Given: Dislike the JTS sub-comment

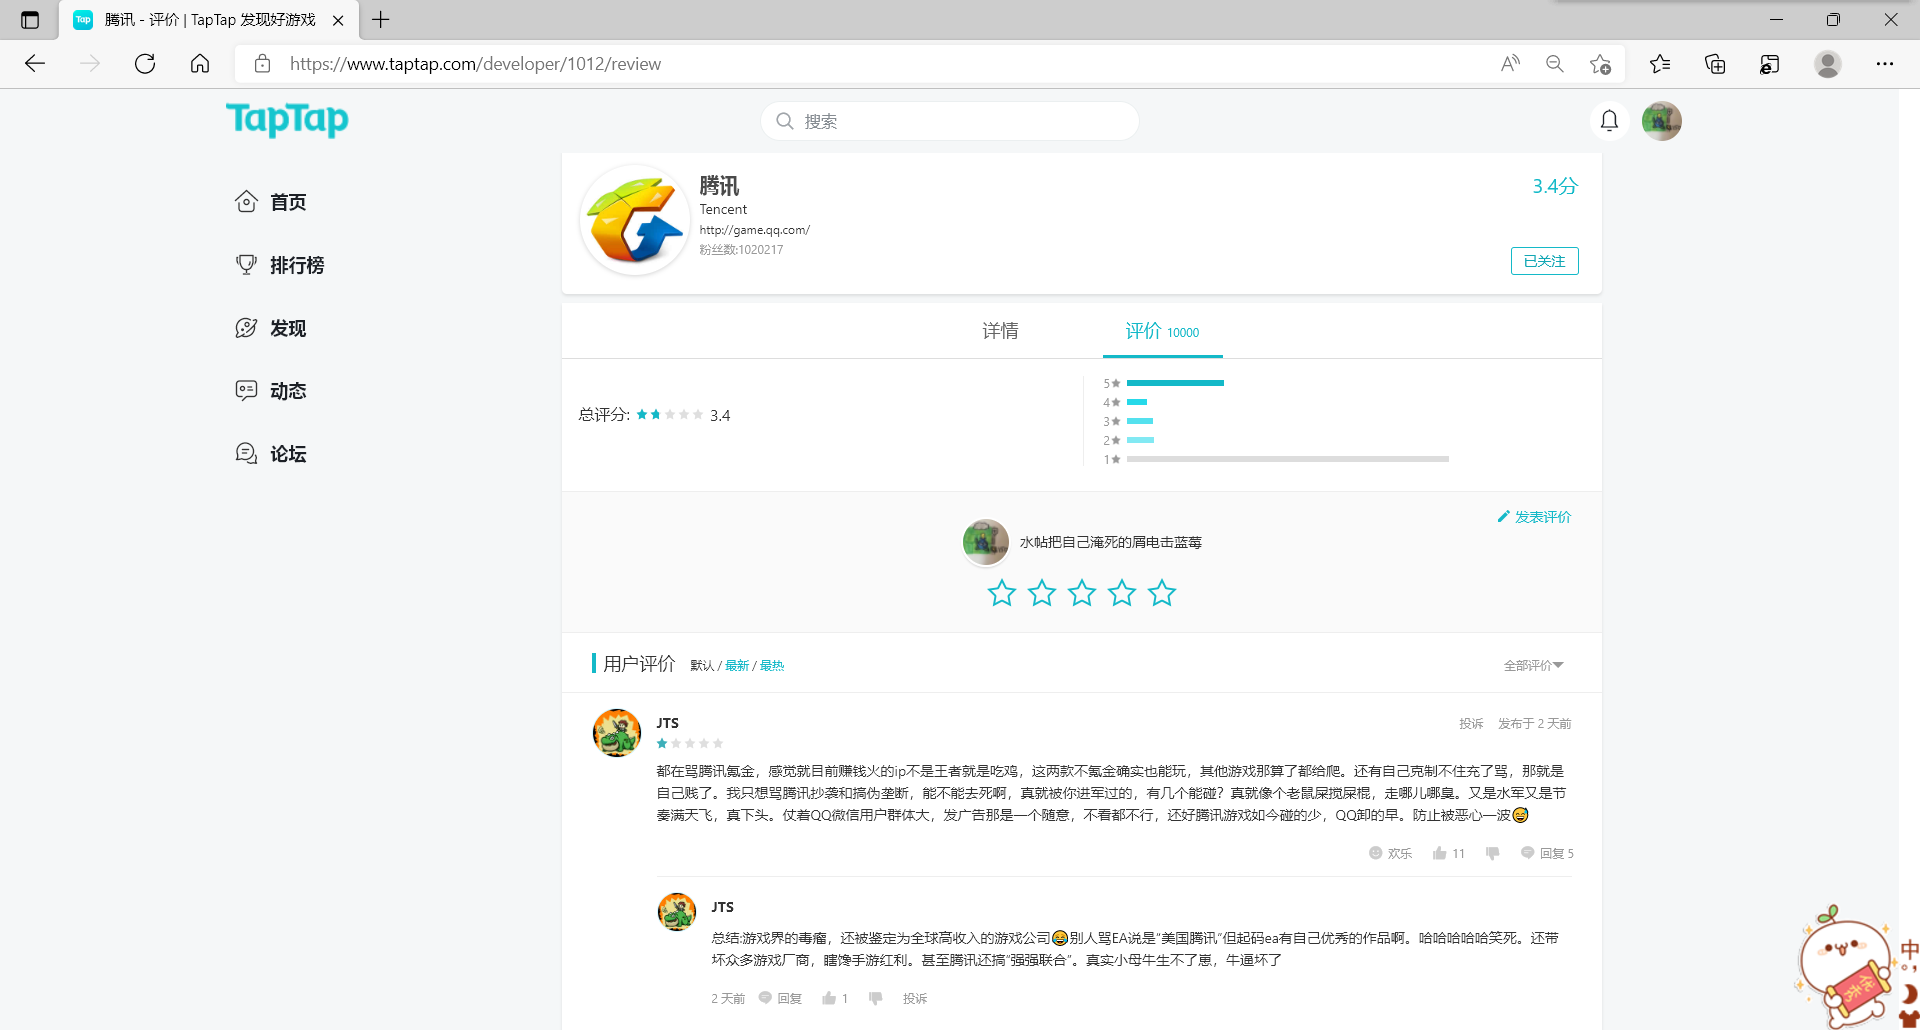Looking at the screenshot, I should [x=876, y=998].
